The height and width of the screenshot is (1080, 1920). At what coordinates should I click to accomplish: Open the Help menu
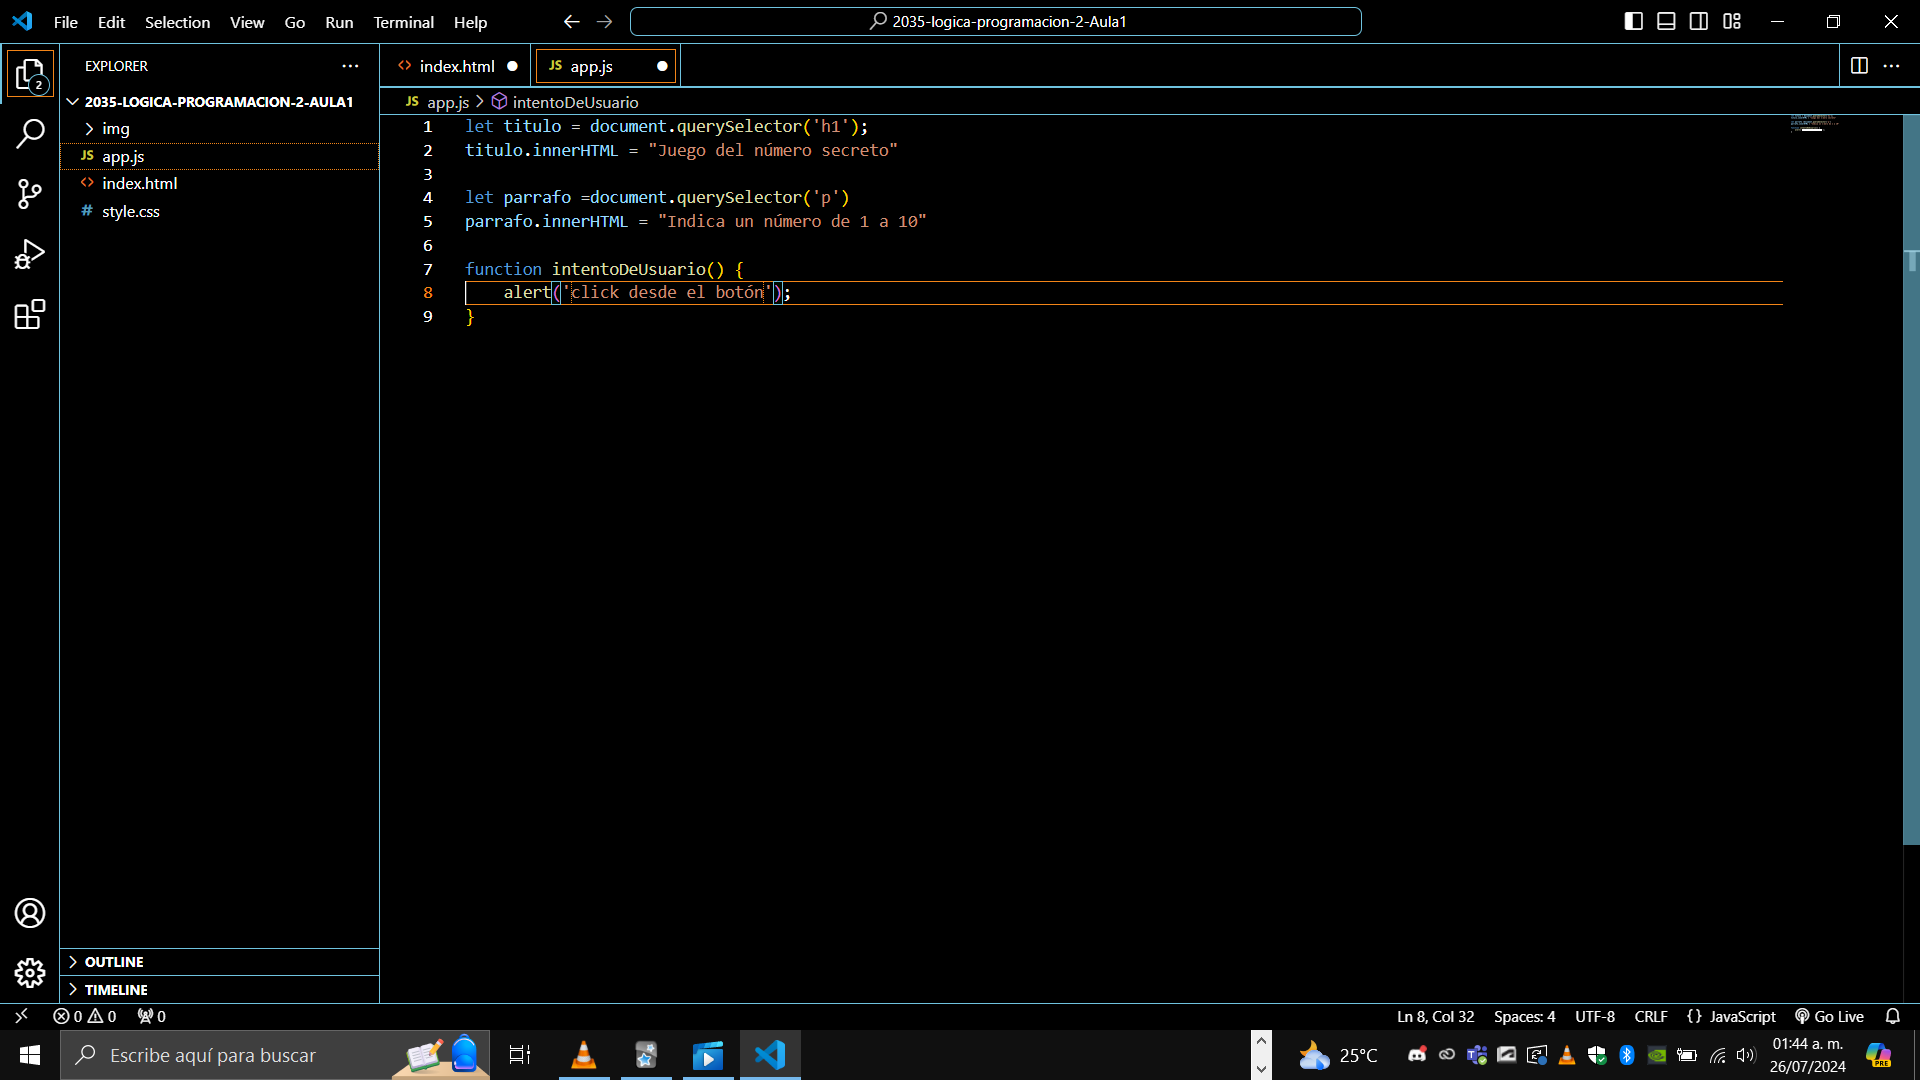tap(470, 22)
